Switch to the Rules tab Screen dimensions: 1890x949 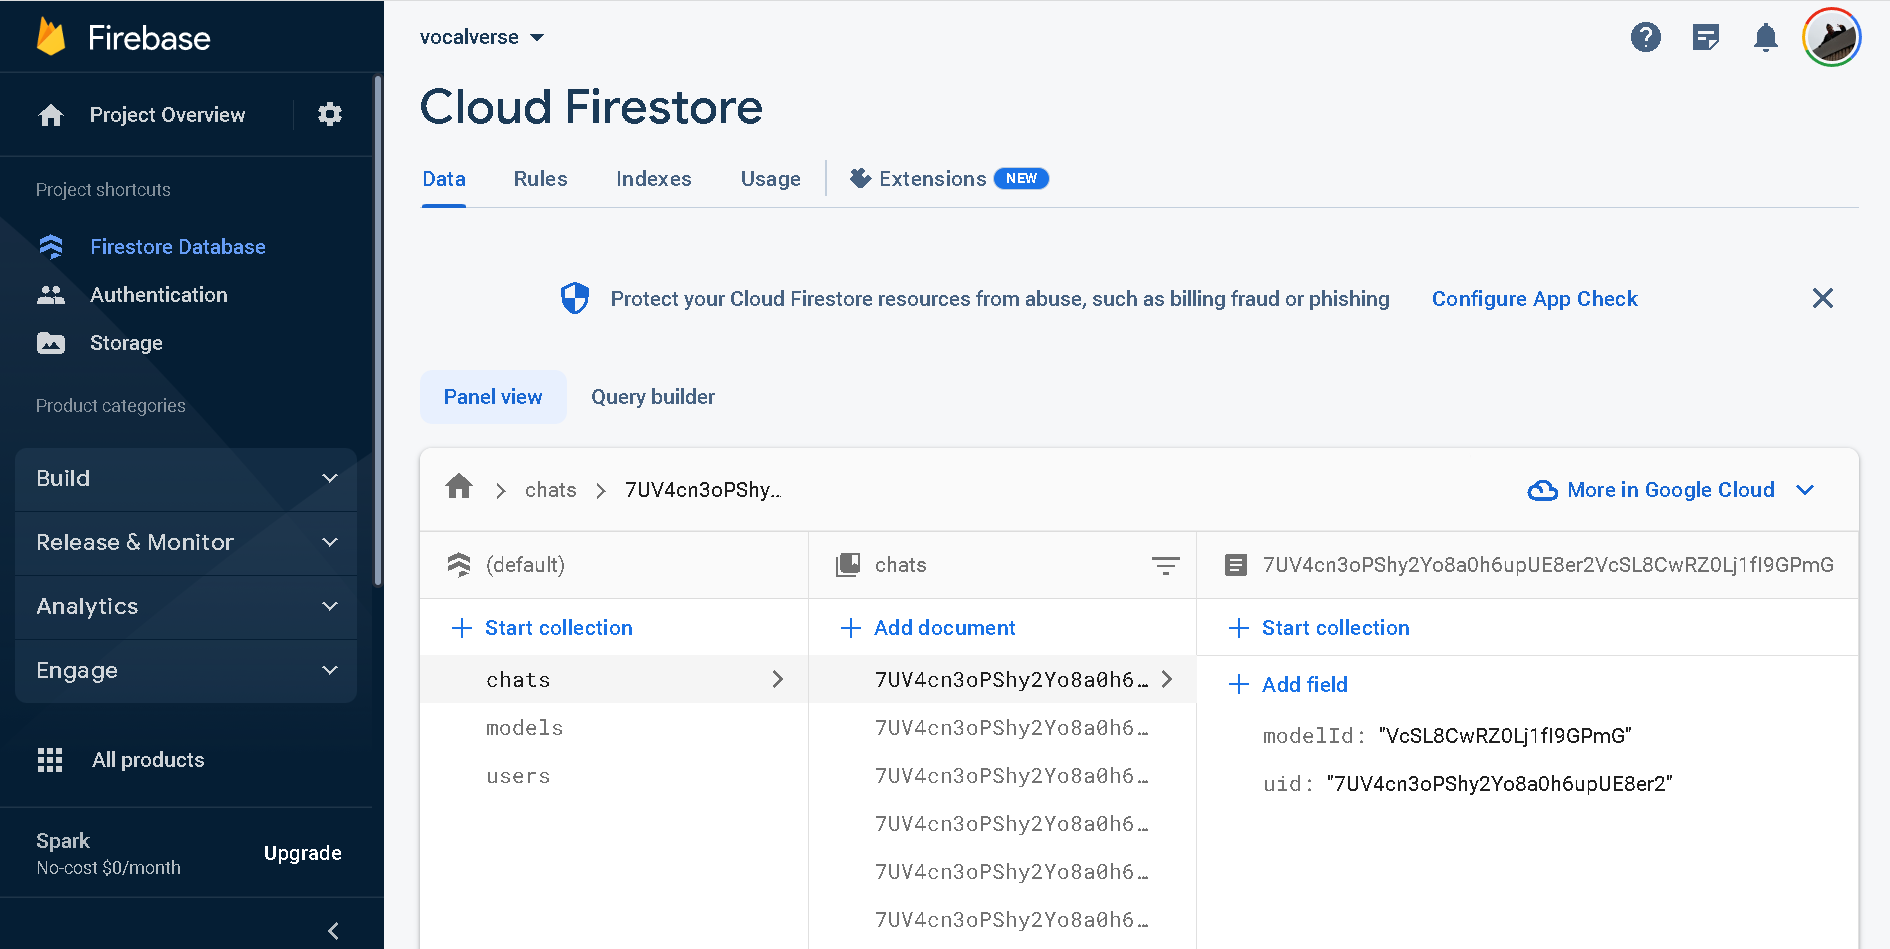pyautogui.click(x=540, y=179)
